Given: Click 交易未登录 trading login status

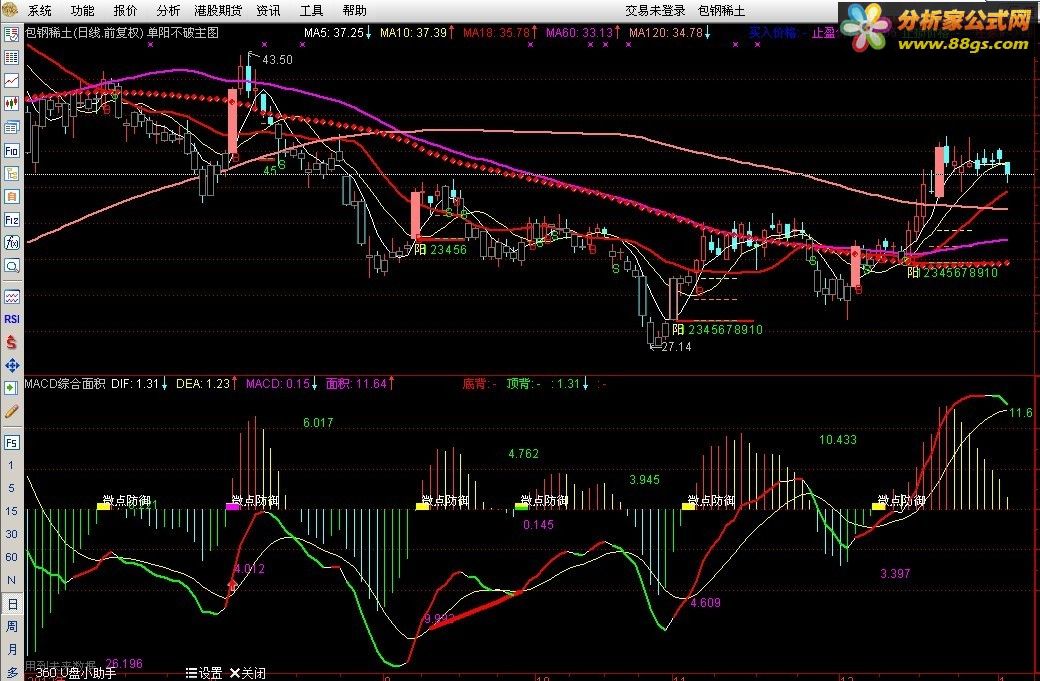Looking at the screenshot, I should coord(655,11).
